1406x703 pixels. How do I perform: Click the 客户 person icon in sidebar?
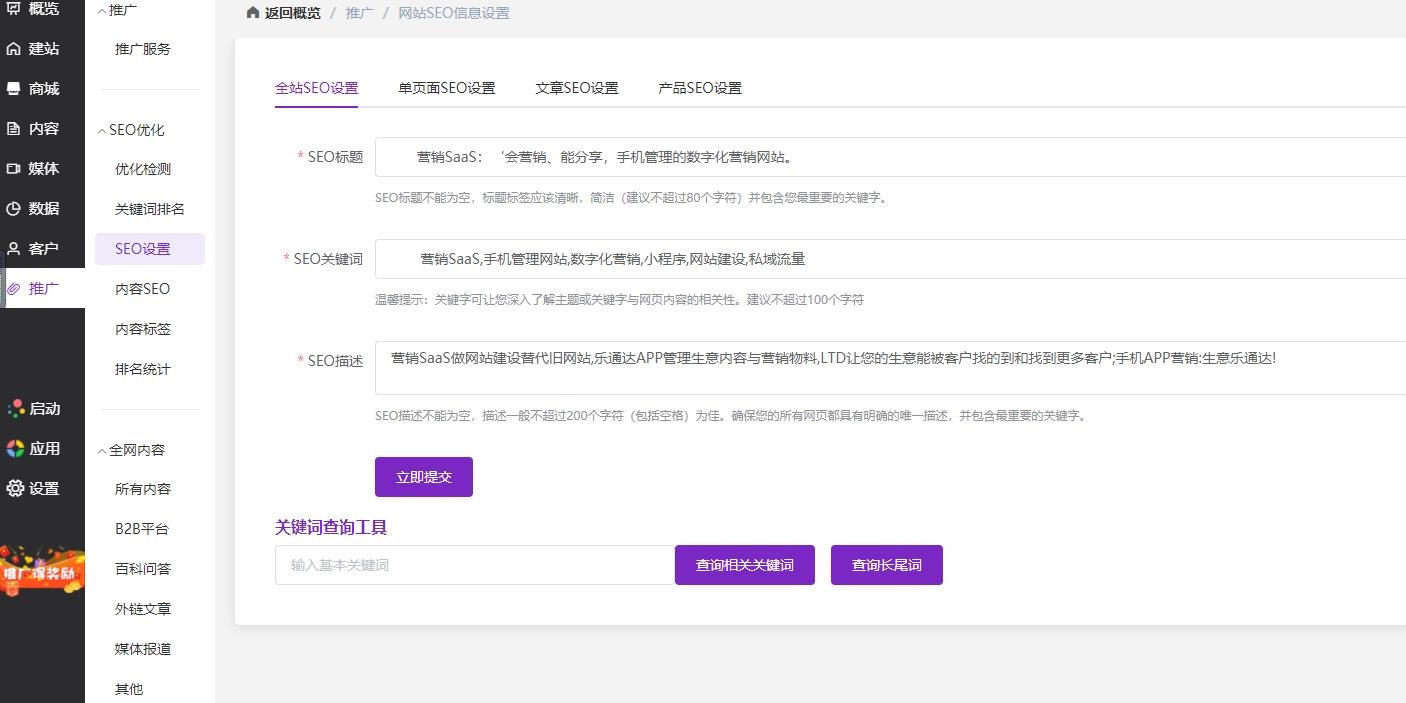pyautogui.click(x=14, y=249)
